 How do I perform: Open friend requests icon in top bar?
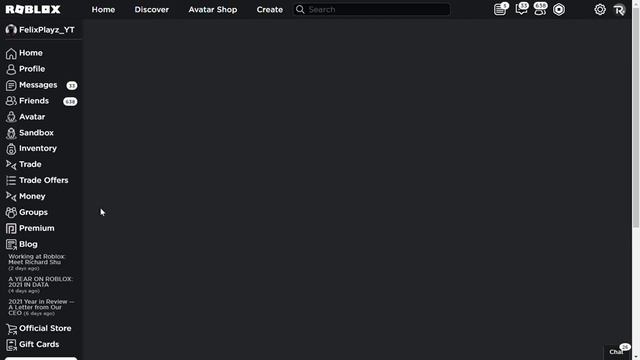click(x=540, y=9)
